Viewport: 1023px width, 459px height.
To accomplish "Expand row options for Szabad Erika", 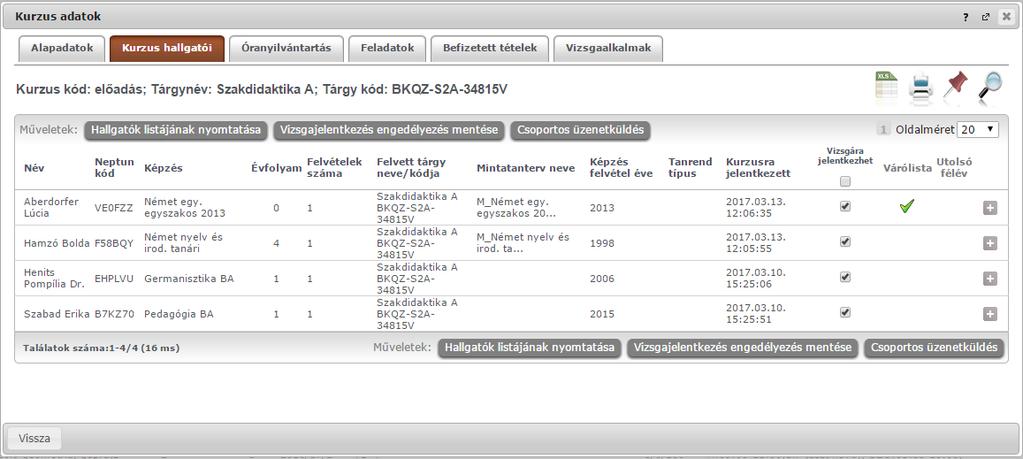I will (x=990, y=314).
